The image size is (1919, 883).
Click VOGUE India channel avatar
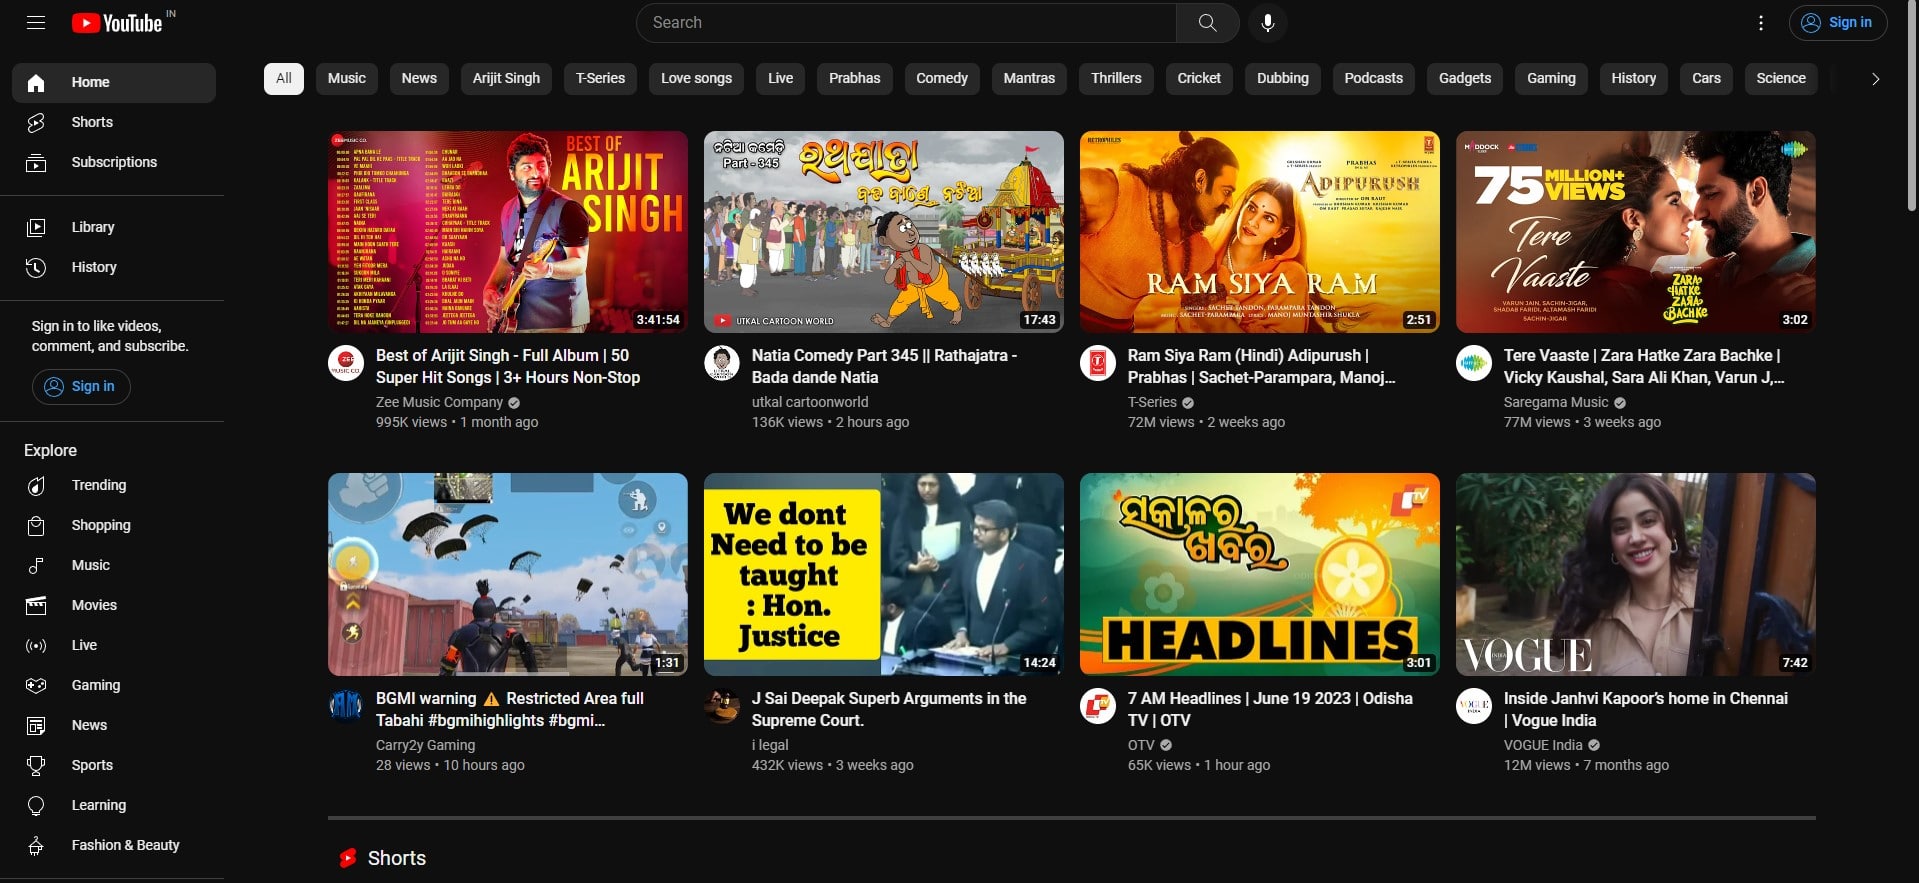pos(1474,706)
